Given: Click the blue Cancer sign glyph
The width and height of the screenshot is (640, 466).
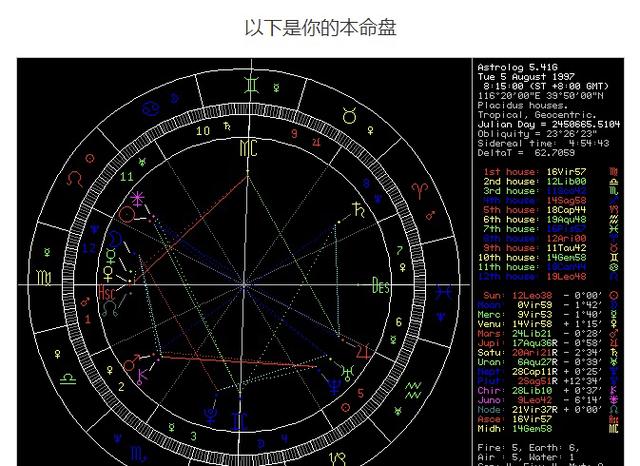Looking at the screenshot, I should click(x=150, y=108).
